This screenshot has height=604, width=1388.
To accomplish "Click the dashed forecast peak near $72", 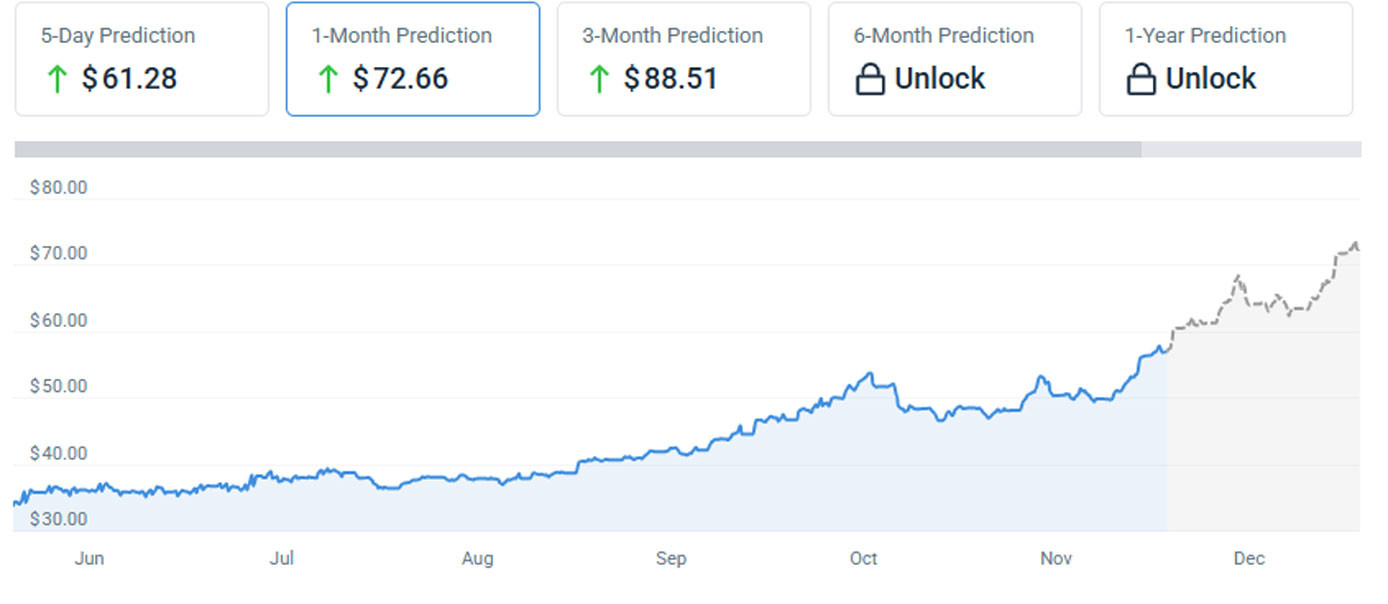I will pyautogui.click(x=1355, y=243).
